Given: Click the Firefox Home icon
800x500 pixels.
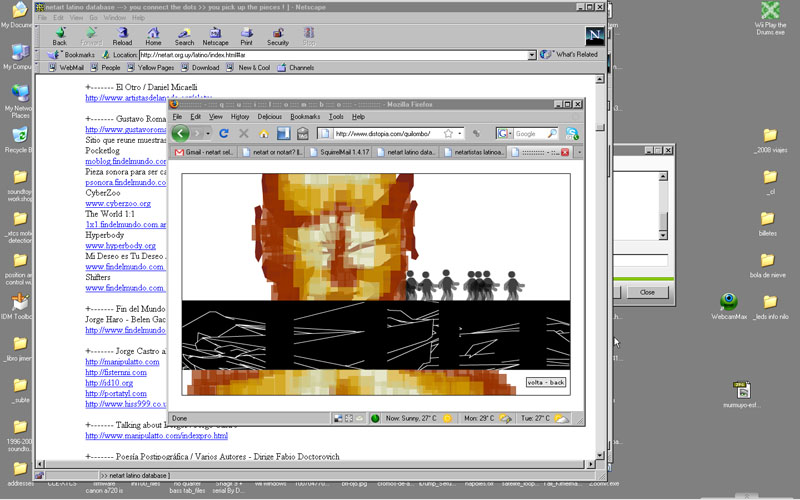Looking at the screenshot, I should 264,133.
